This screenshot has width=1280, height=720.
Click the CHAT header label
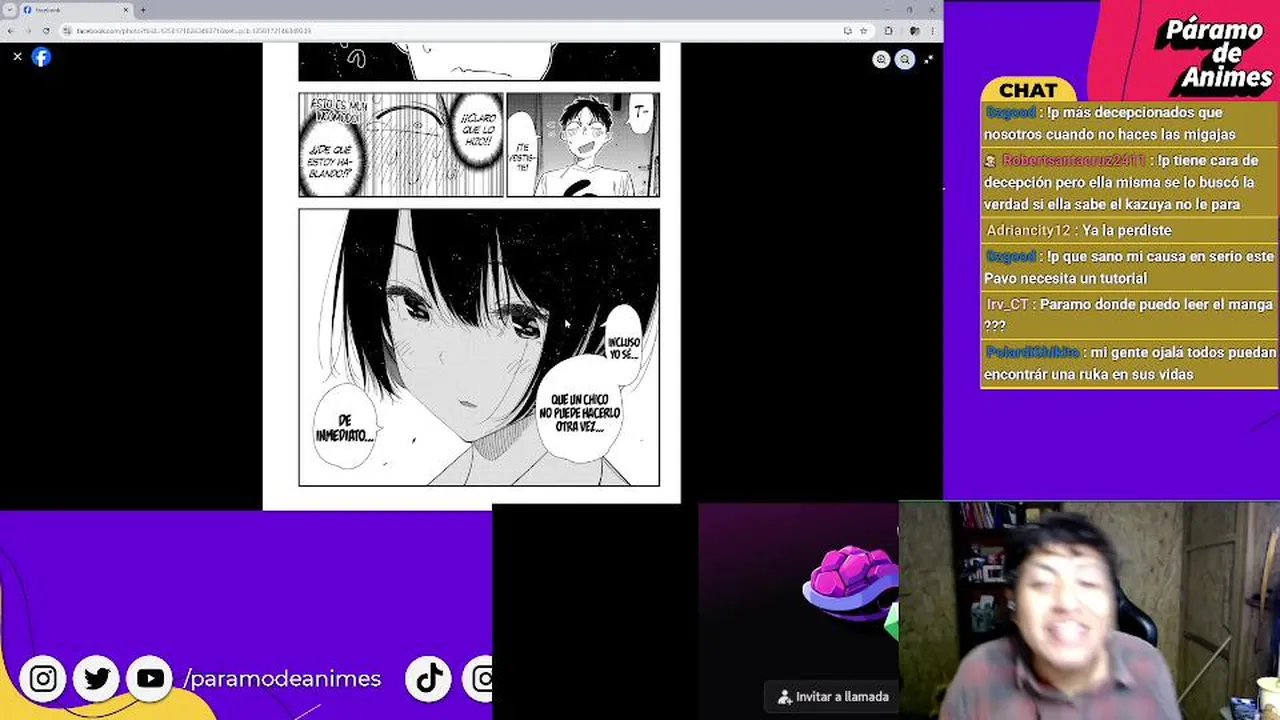[x=1028, y=91]
